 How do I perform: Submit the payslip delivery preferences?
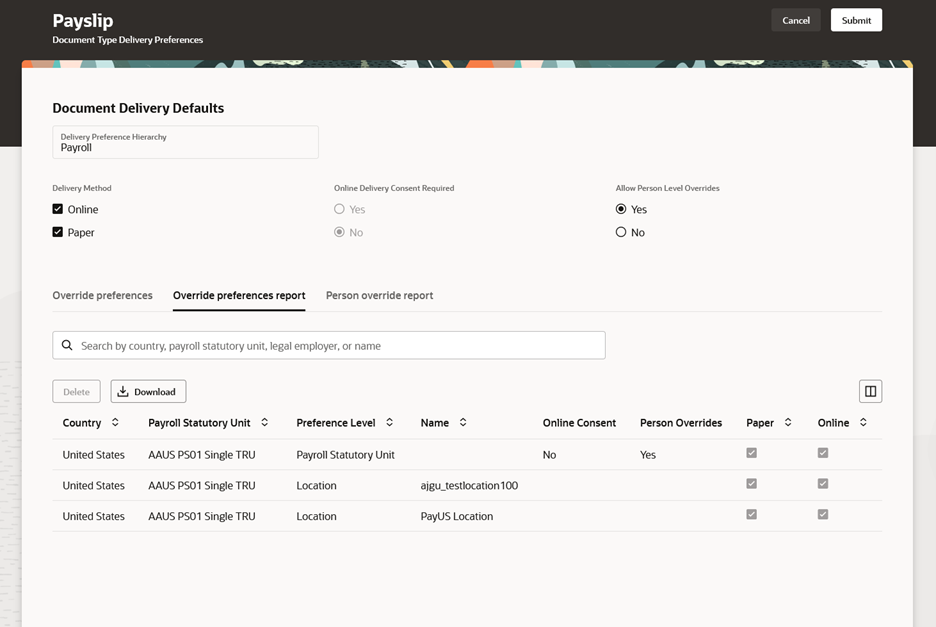point(856,20)
